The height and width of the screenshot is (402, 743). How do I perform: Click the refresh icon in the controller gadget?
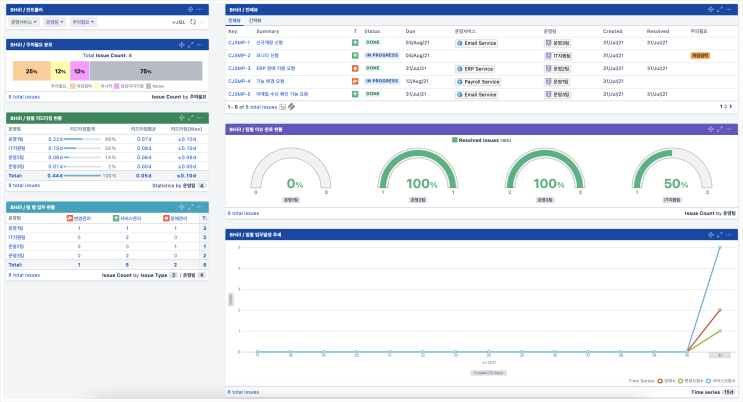click(x=192, y=21)
